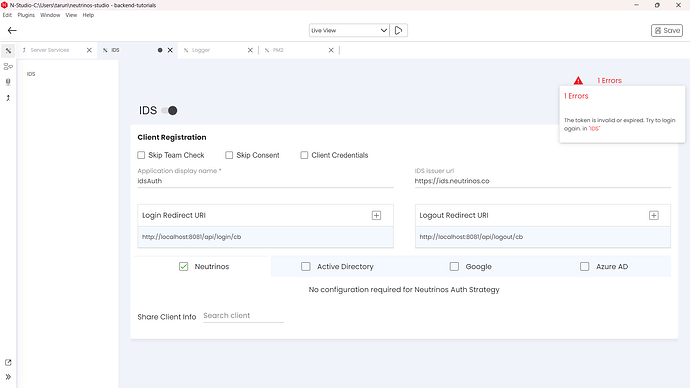
Task: Click the back arrow icon
Action: click(12, 30)
